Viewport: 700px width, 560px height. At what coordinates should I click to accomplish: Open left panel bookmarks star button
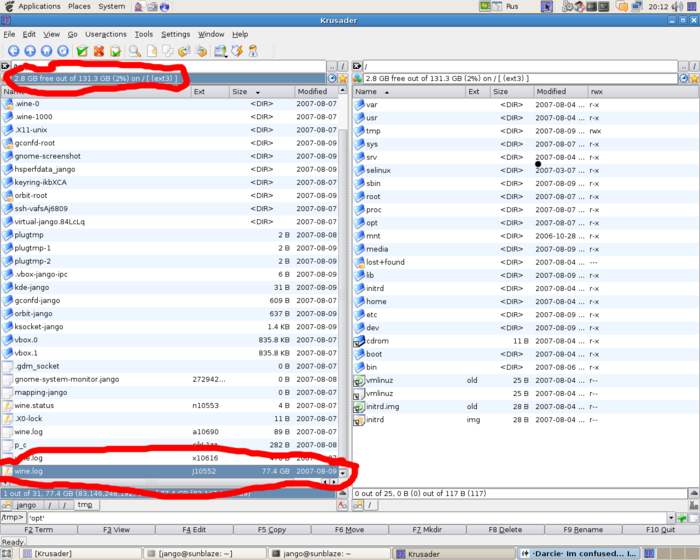343,79
